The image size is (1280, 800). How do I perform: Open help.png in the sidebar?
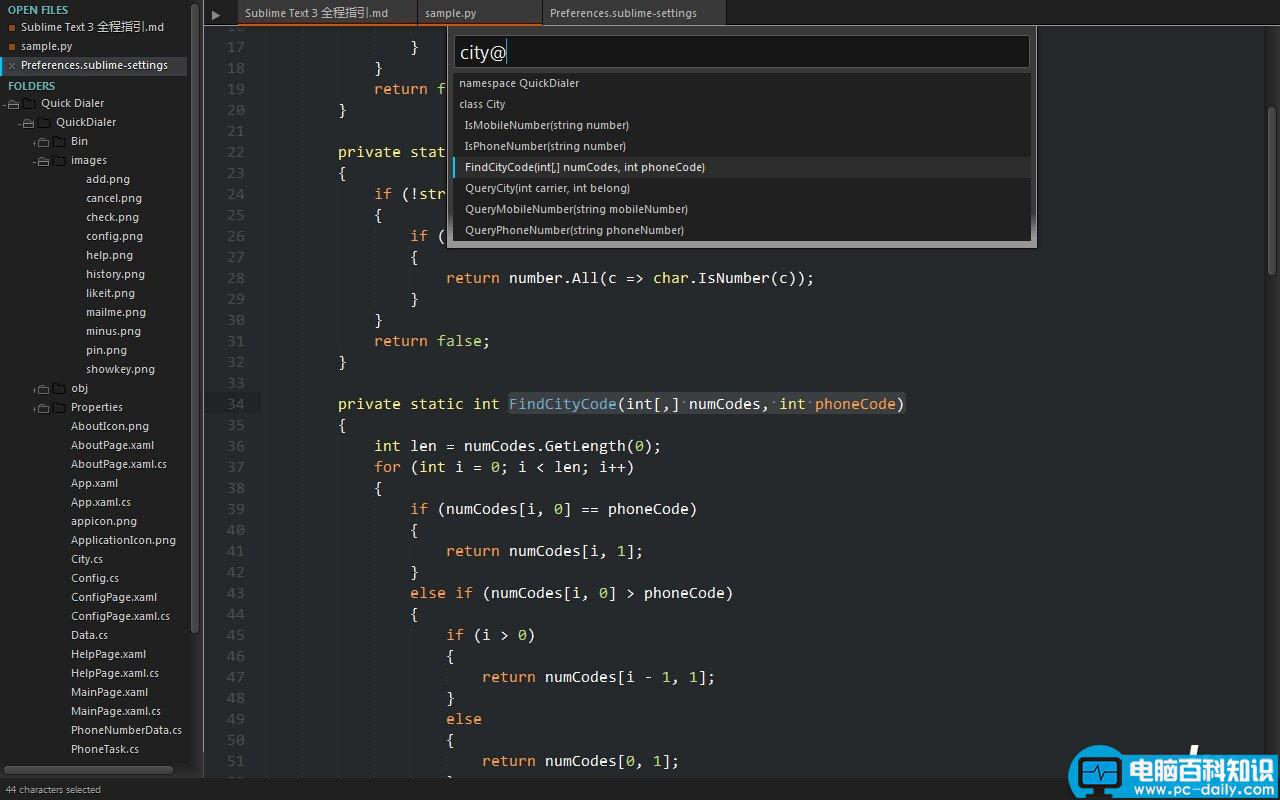pos(109,256)
